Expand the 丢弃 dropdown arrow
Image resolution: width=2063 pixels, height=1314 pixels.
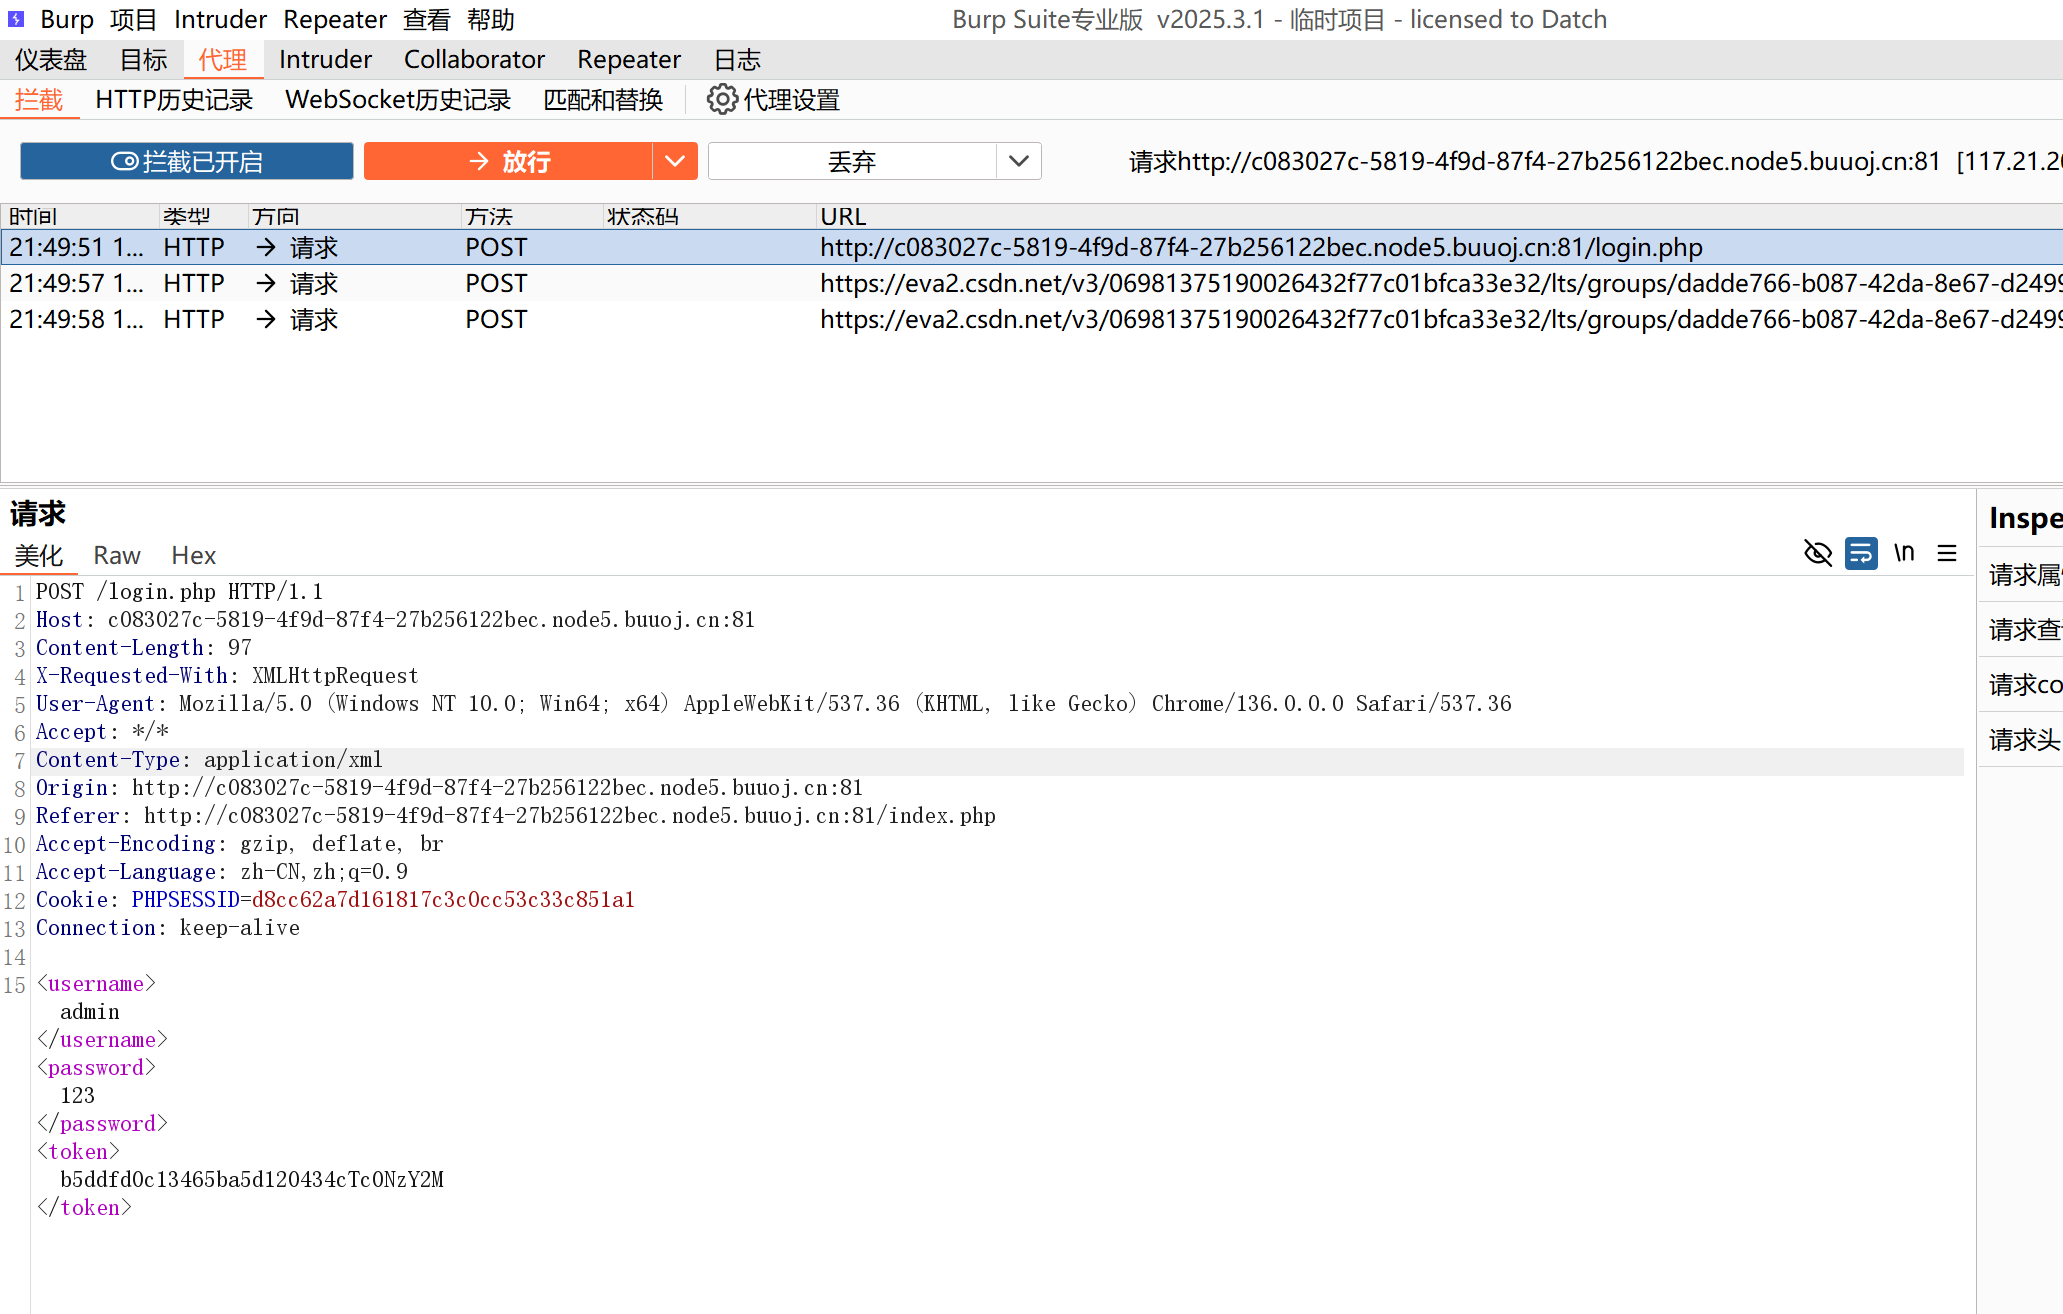click(x=1019, y=161)
